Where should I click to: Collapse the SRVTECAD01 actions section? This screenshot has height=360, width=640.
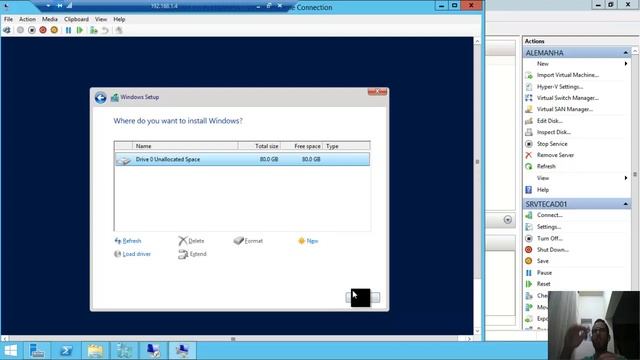tap(626, 204)
